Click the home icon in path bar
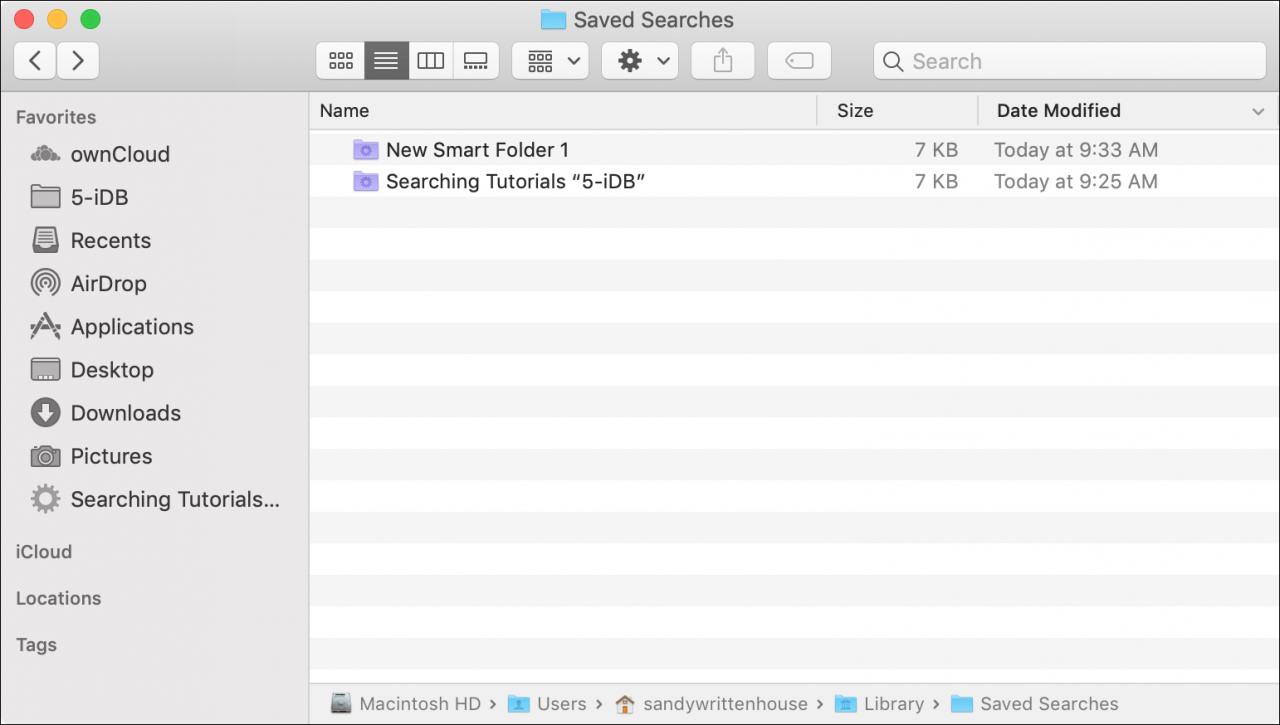Viewport: 1280px width, 725px height. (625, 704)
